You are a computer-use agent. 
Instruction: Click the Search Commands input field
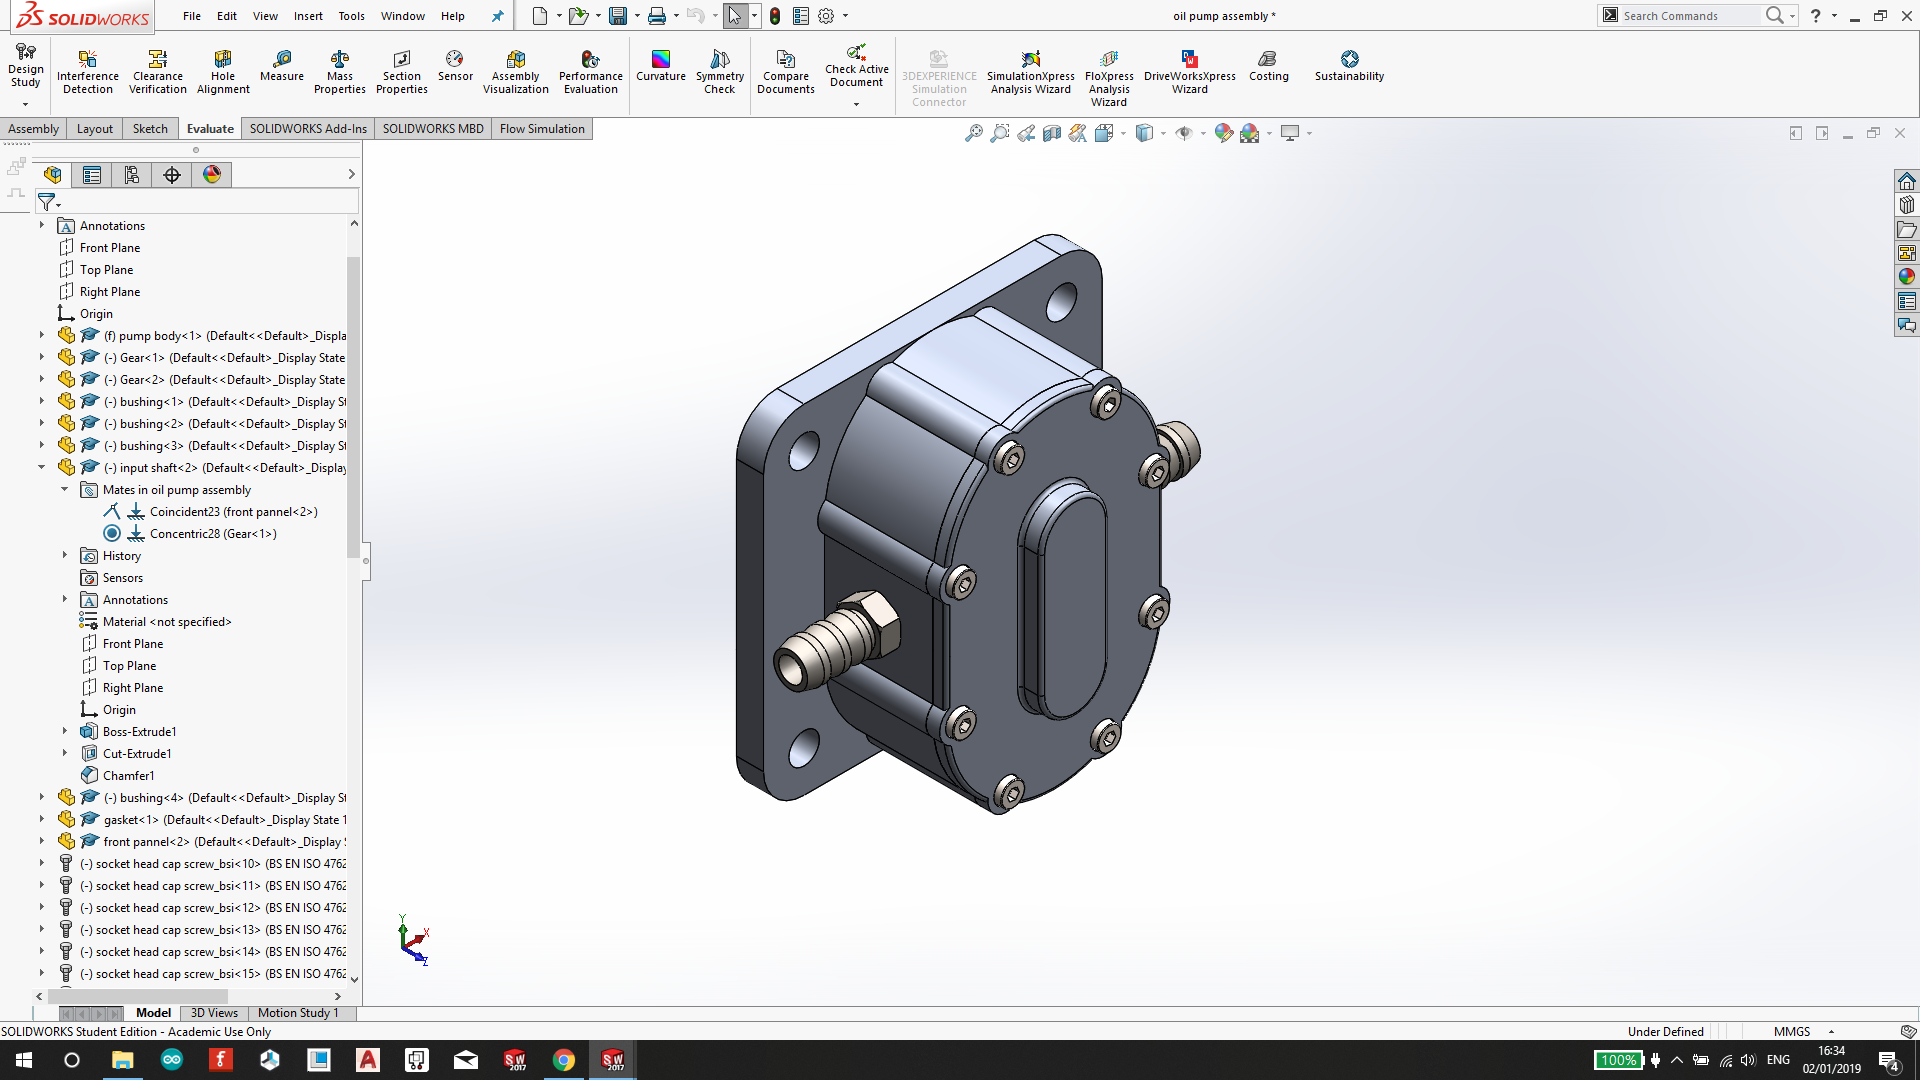tap(1688, 16)
